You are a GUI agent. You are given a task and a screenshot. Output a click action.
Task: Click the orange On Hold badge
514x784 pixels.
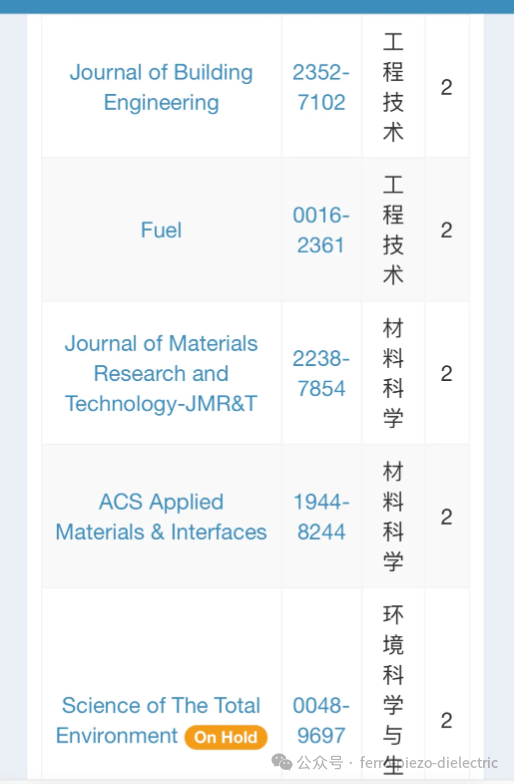(226, 737)
